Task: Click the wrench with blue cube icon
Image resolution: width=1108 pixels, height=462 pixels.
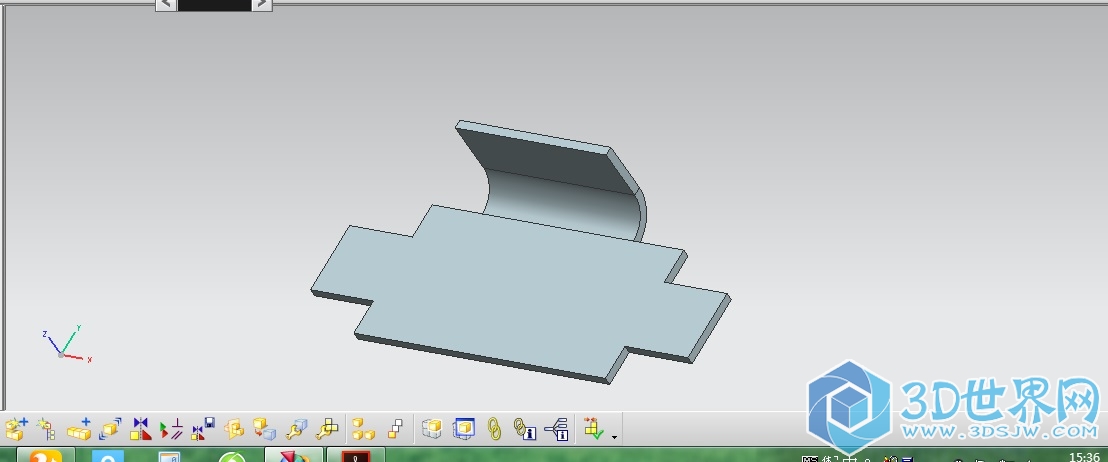Action: point(296,428)
